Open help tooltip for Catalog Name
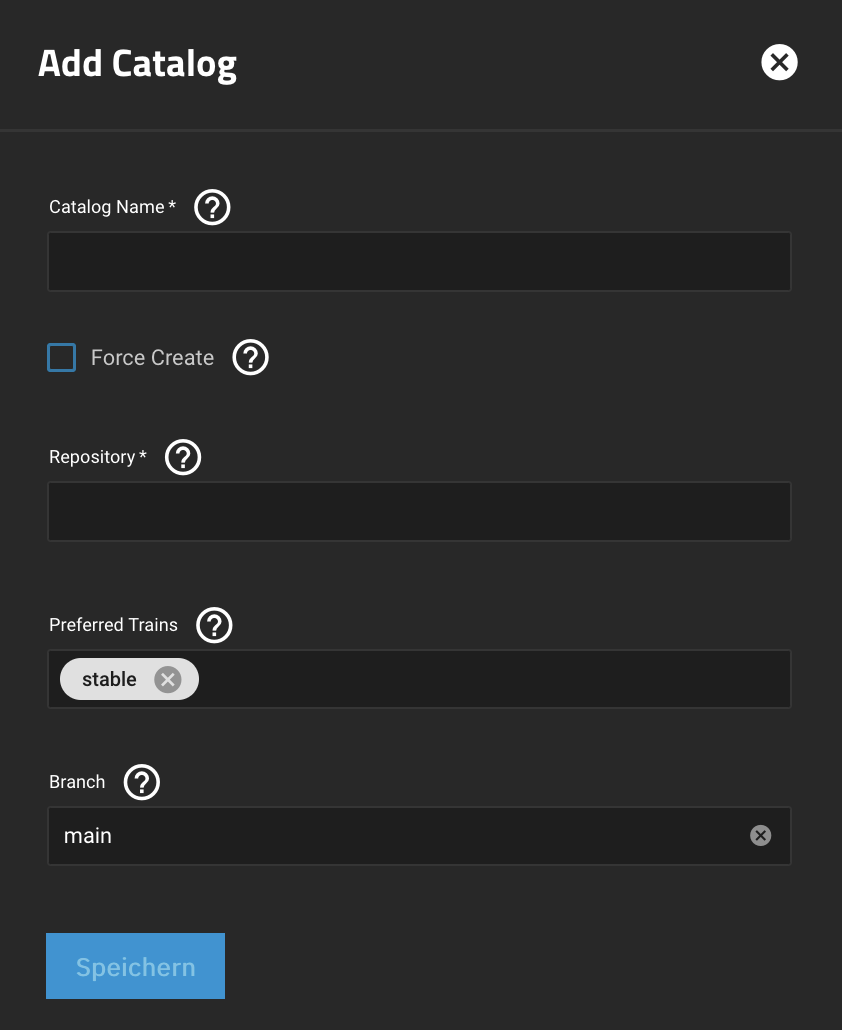This screenshot has height=1030, width=842. pyautogui.click(x=212, y=207)
